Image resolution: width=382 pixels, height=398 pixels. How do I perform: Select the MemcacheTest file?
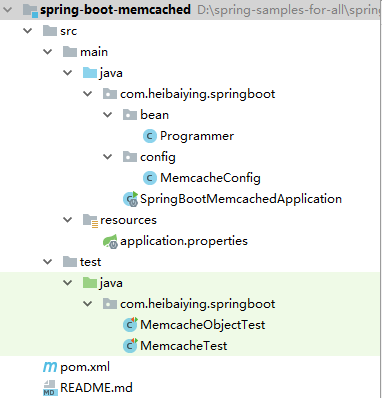(184, 346)
